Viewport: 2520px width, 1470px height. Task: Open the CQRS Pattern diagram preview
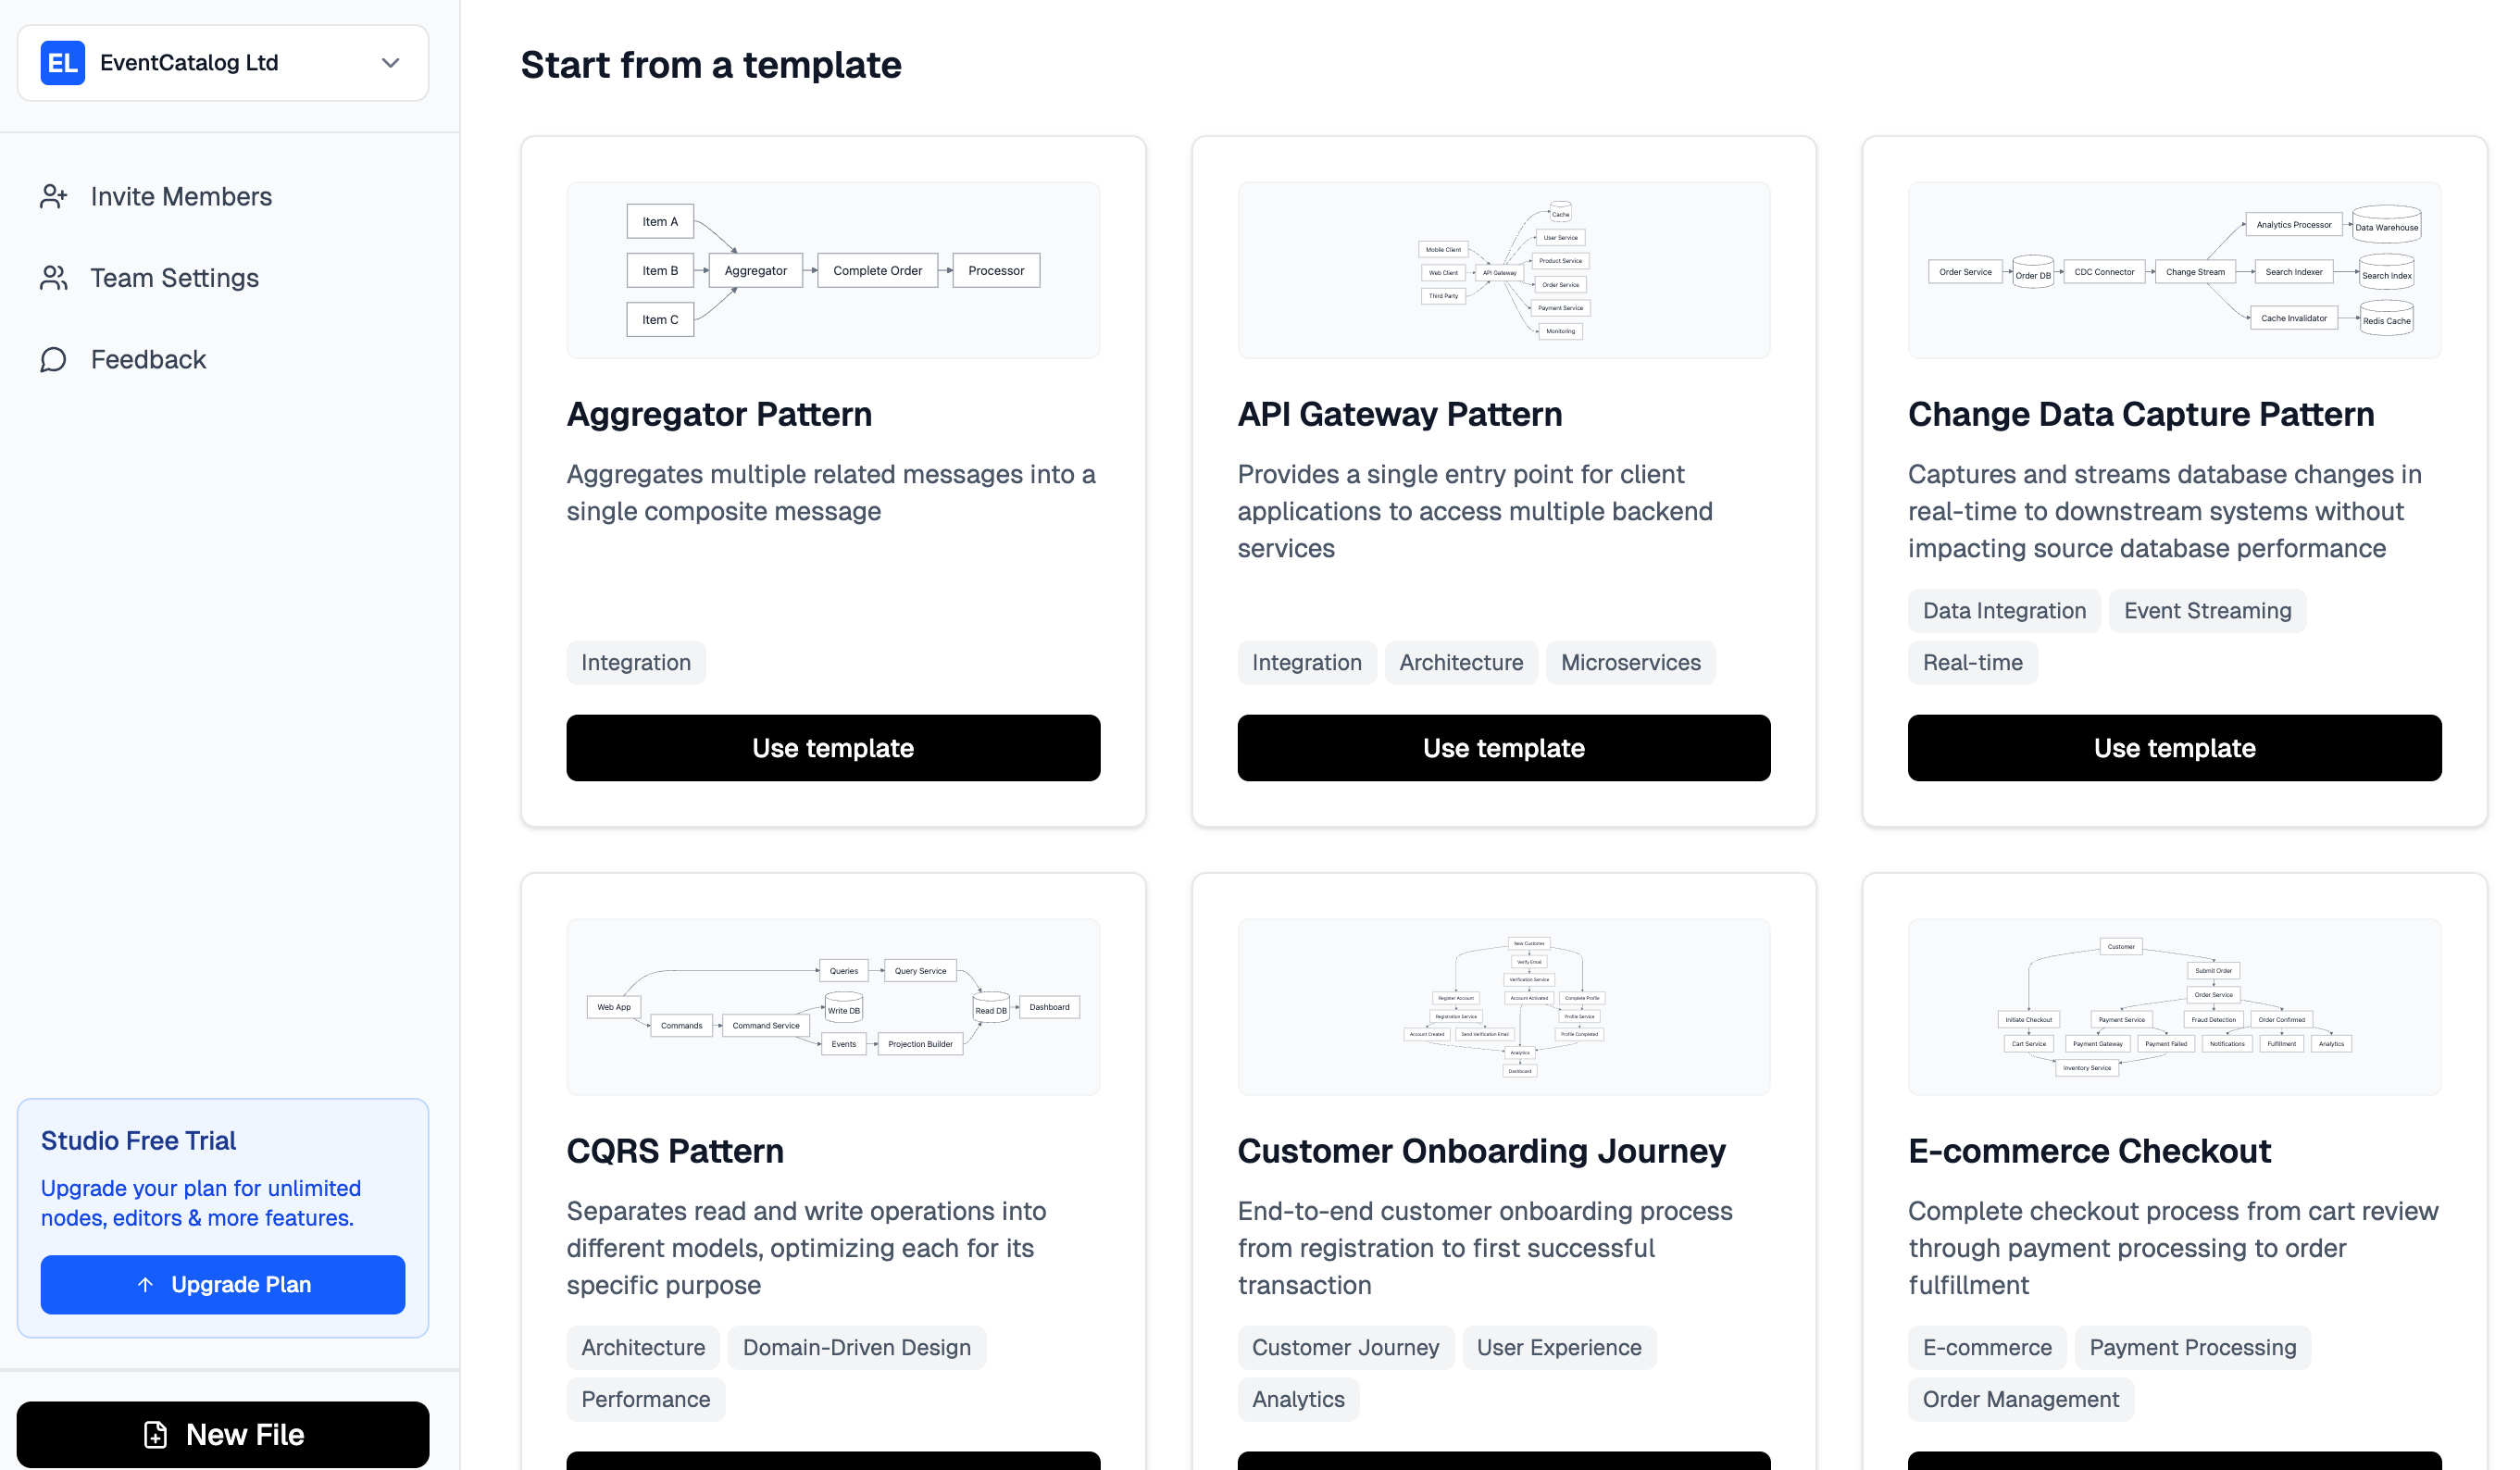point(832,1006)
